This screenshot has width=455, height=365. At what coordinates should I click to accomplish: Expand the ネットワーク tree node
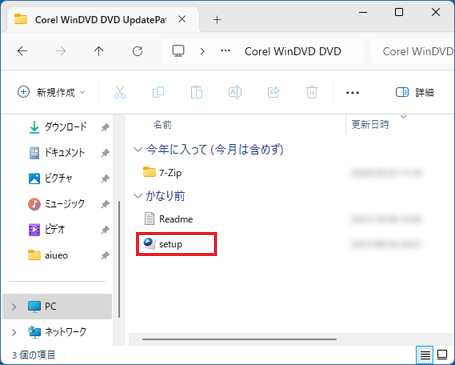tap(14, 332)
